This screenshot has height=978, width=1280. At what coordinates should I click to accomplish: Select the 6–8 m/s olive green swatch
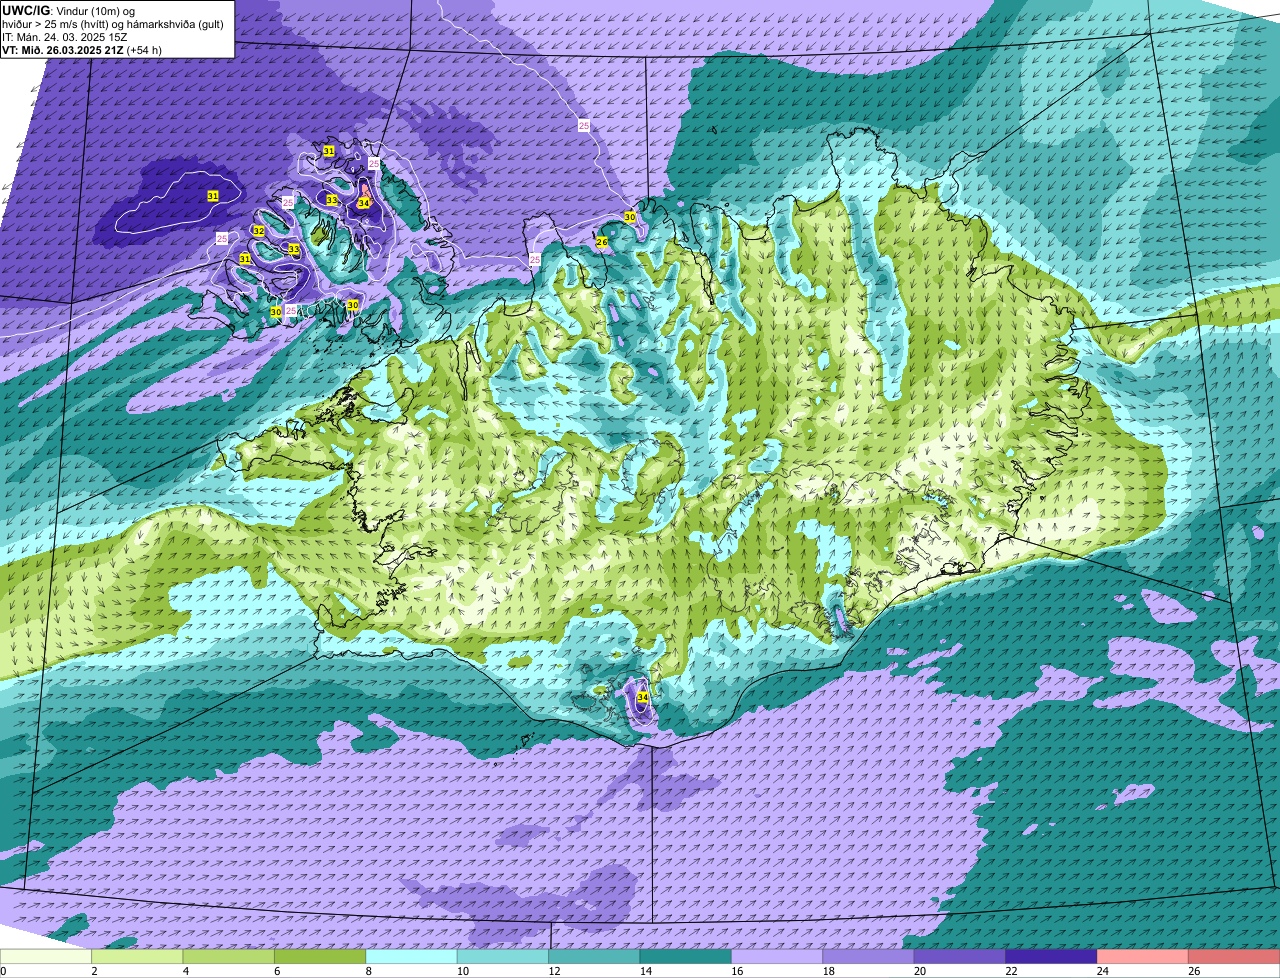click(320, 956)
